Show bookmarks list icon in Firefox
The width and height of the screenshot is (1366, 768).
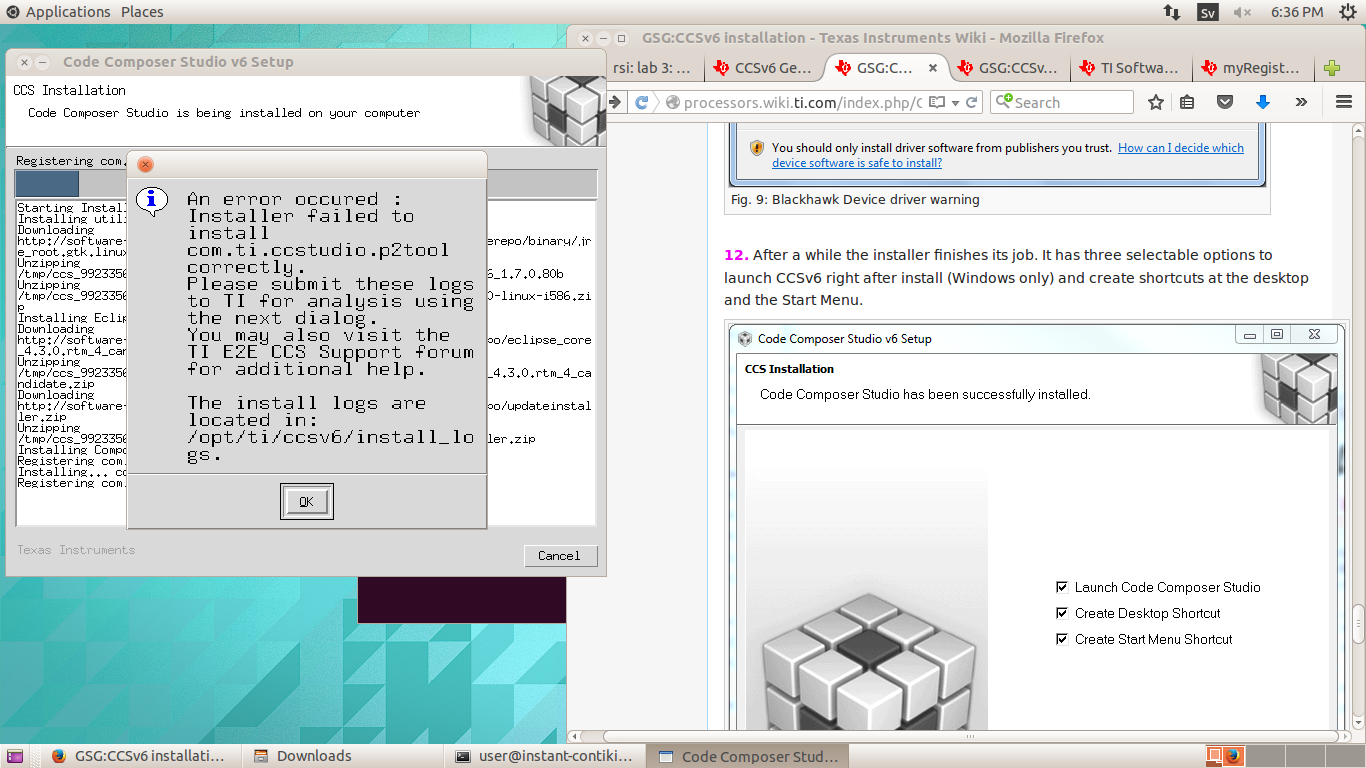point(1187,102)
